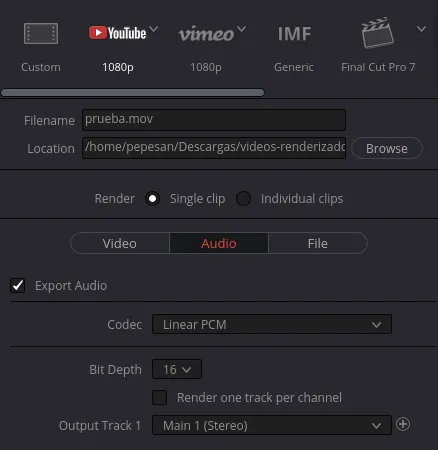Add another output track with plus icon
The height and width of the screenshot is (450, 438).
[403, 424]
